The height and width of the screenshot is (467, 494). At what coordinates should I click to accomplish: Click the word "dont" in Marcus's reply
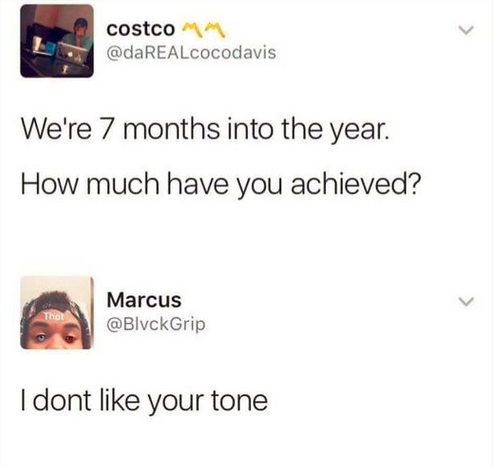[x=62, y=400]
